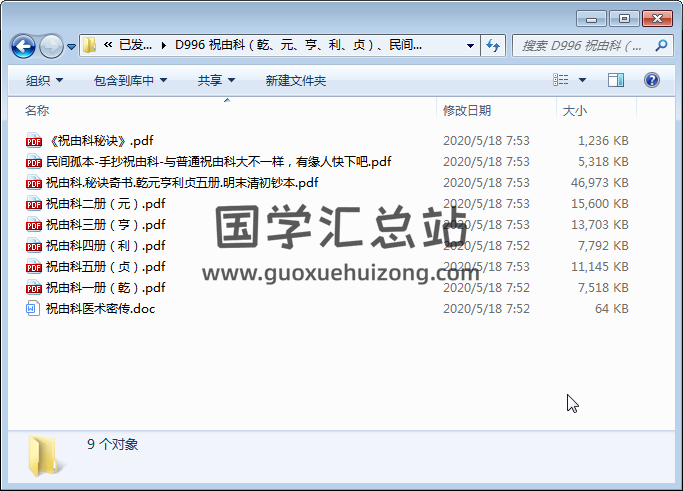Expand the address bar history dropdown

pyautogui.click(x=471, y=45)
